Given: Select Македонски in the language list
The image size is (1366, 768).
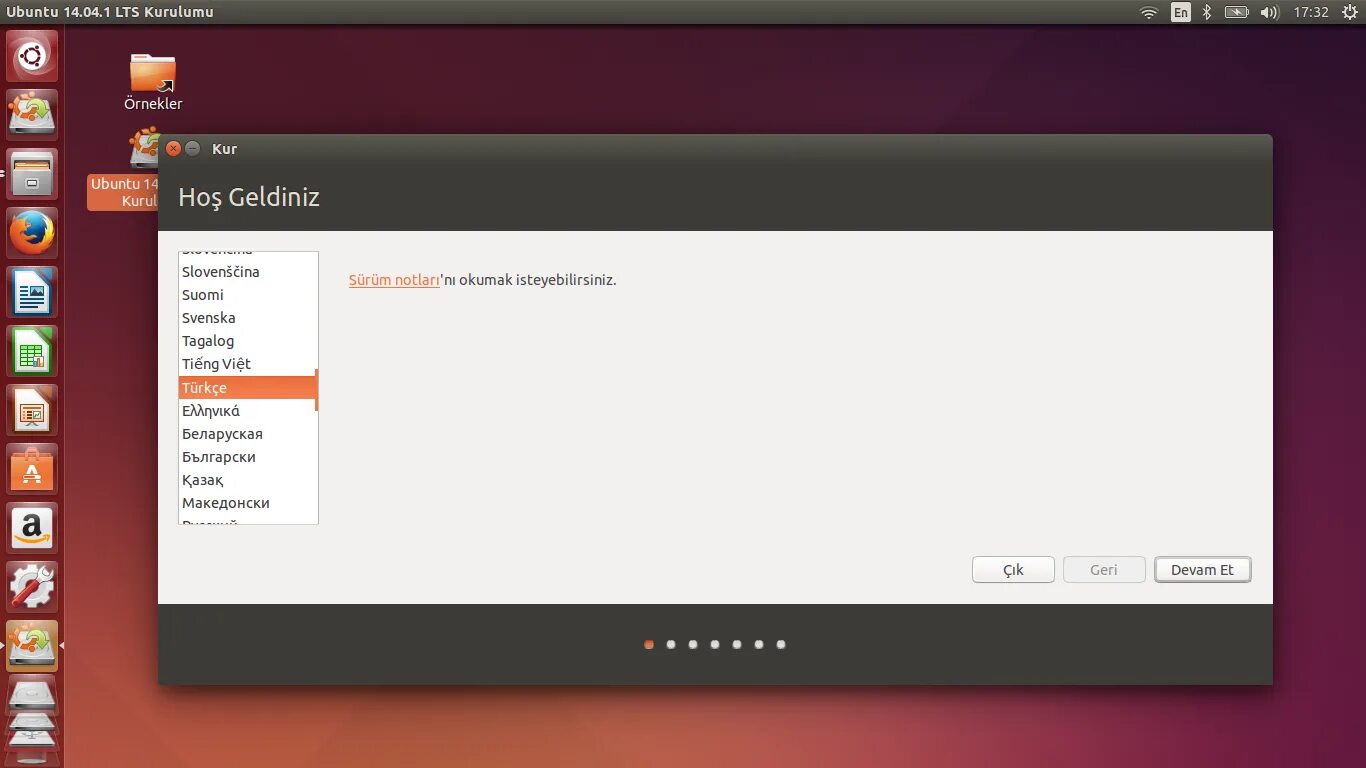Looking at the screenshot, I should pyautogui.click(x=247, y=503).
